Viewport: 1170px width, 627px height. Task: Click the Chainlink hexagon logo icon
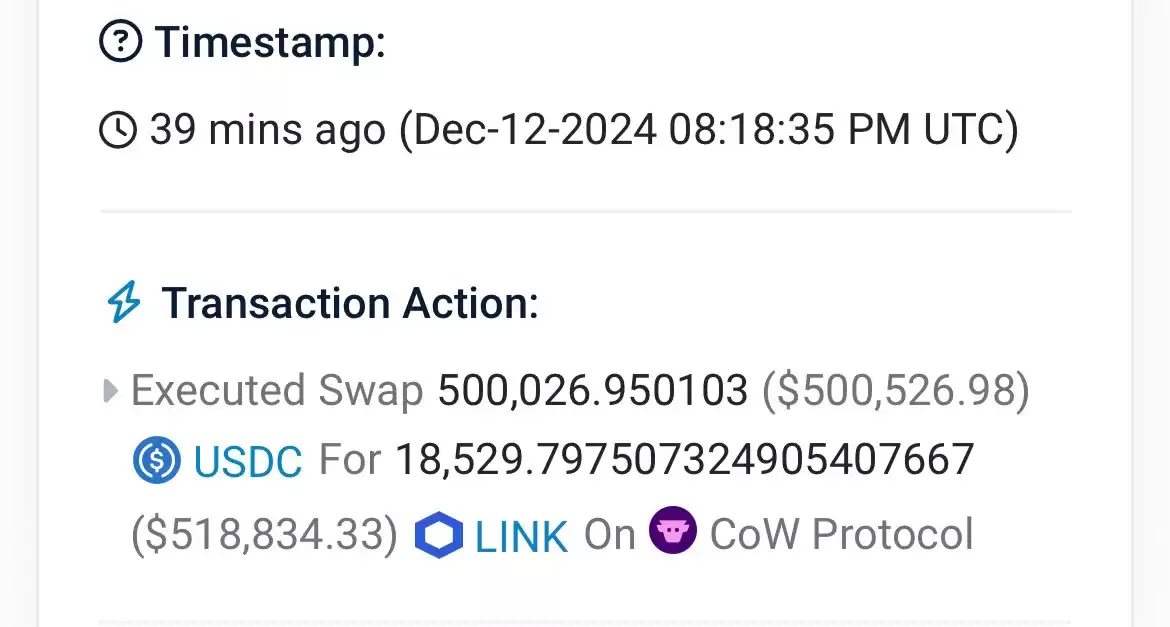pos(439,534)
